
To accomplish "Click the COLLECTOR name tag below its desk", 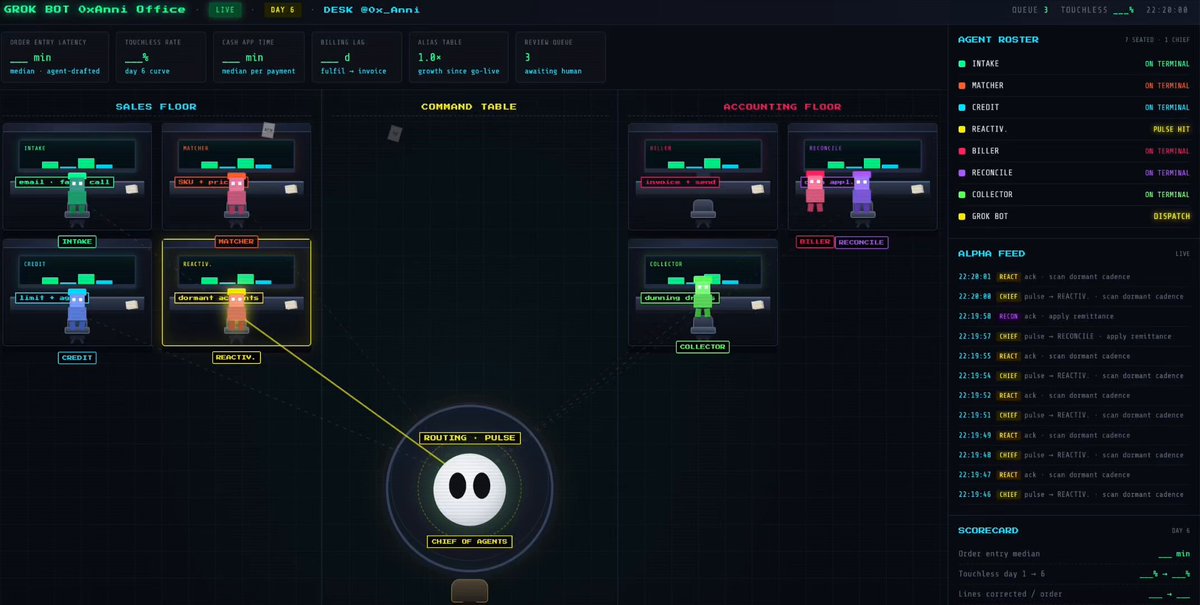I will (702, 347).
